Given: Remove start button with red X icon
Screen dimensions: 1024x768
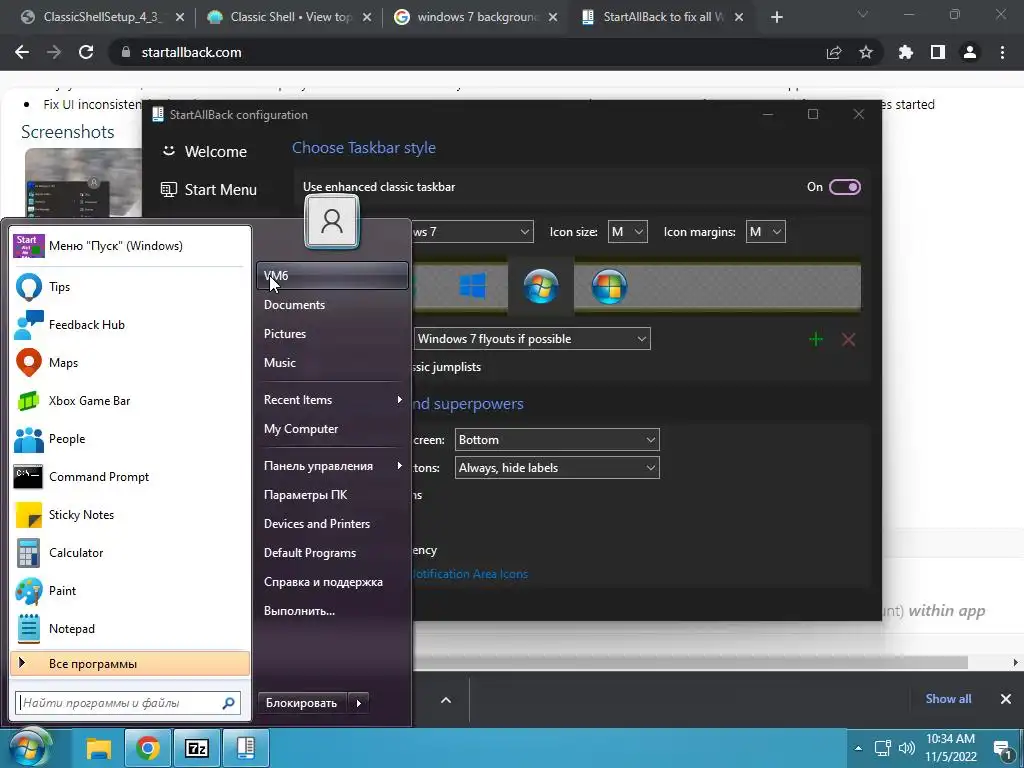Looking at the screenshot, I should [848, 339].
